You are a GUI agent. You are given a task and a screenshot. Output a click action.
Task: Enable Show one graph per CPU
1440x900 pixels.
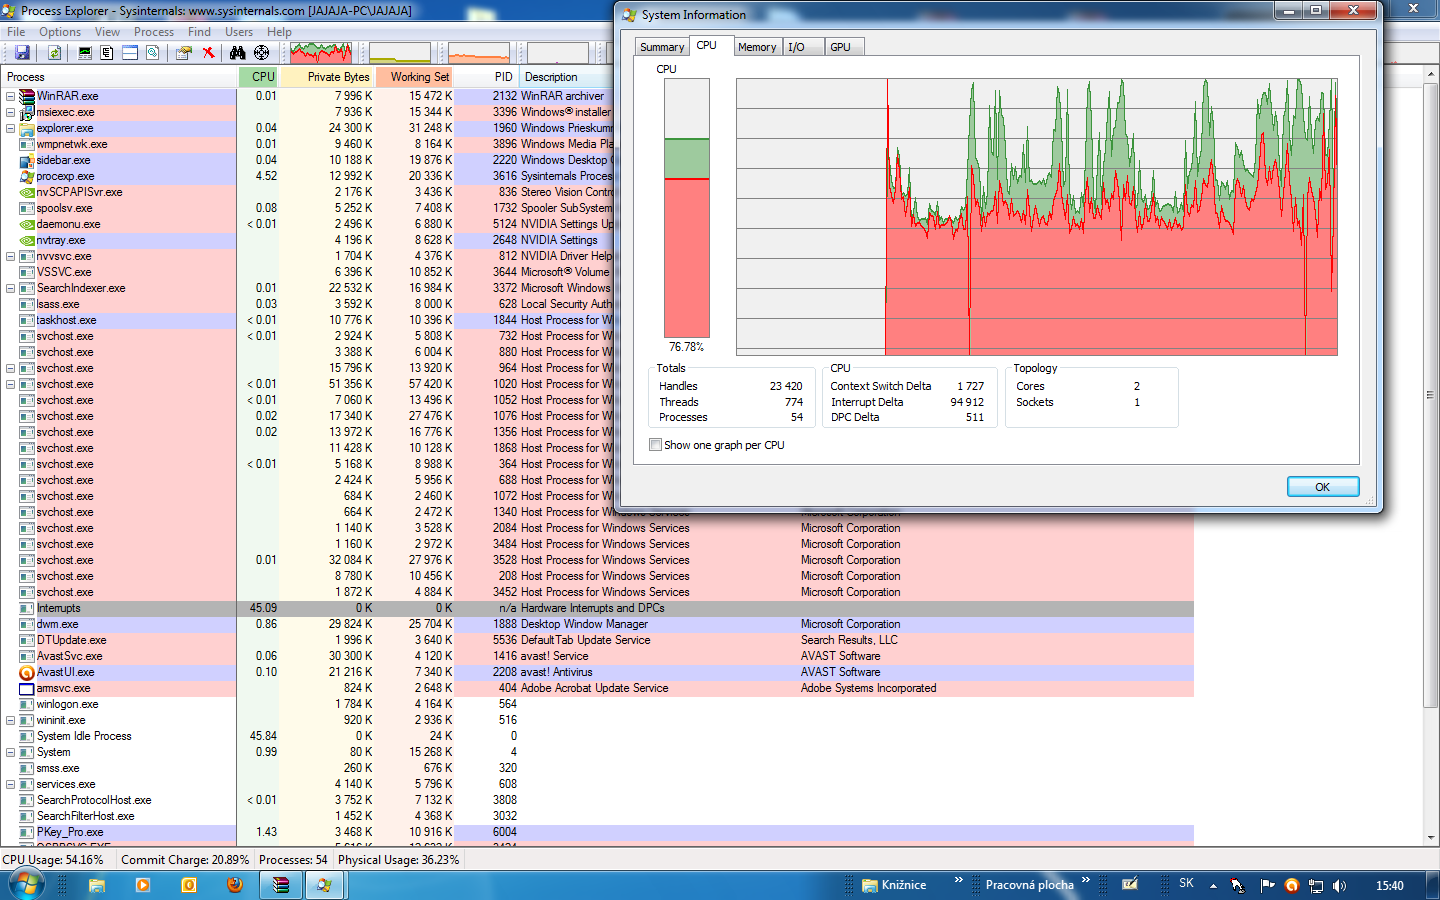pos(656,445)
